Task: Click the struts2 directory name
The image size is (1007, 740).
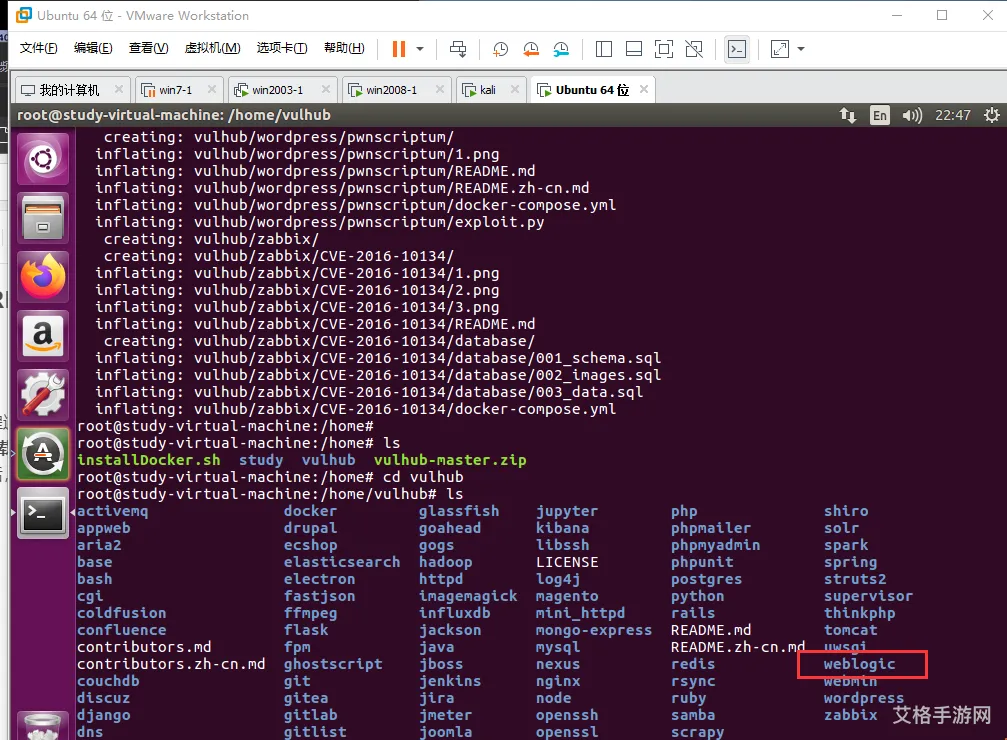Action: coord(855,579)
